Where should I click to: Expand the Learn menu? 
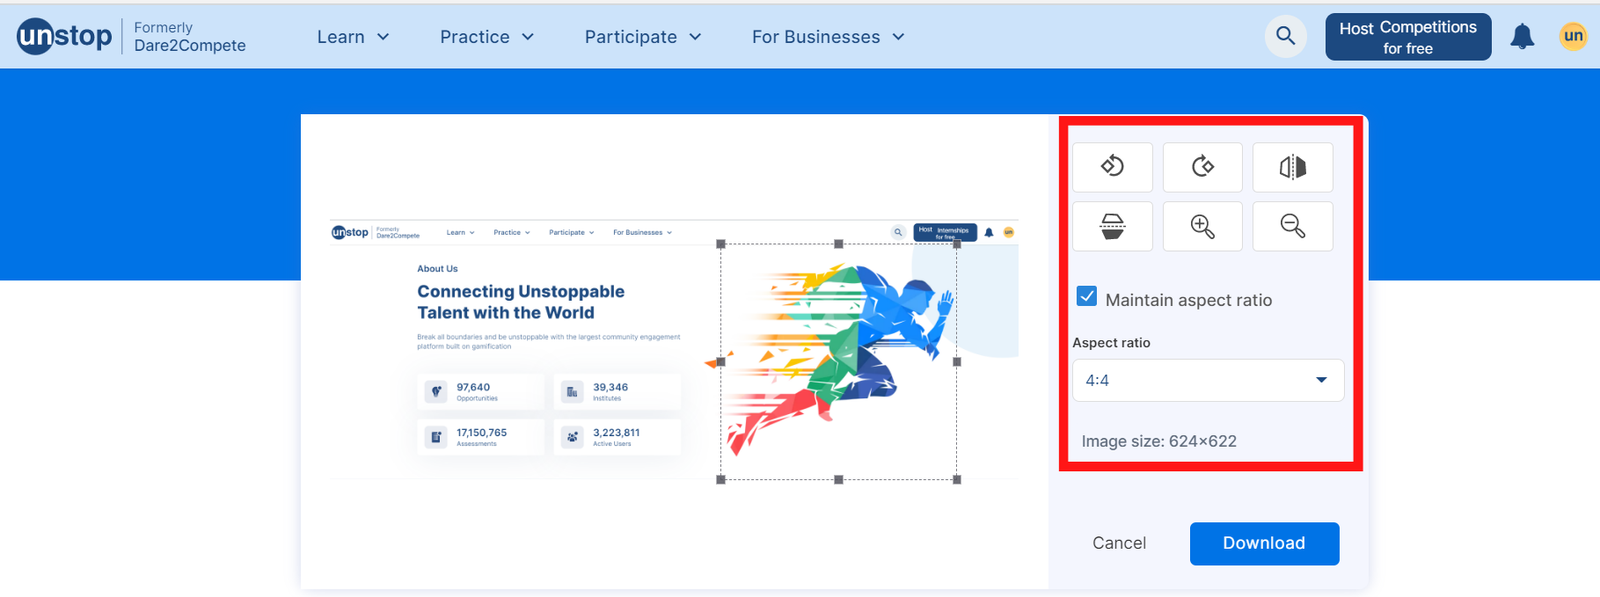coord(353,37)
